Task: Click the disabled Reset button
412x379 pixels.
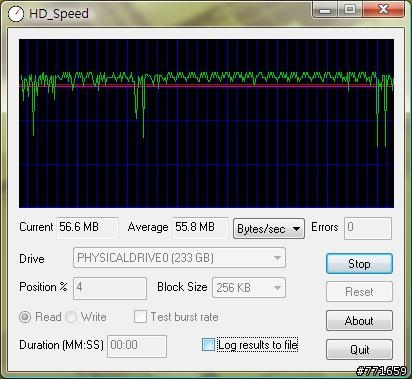Action: pos(359,292)
